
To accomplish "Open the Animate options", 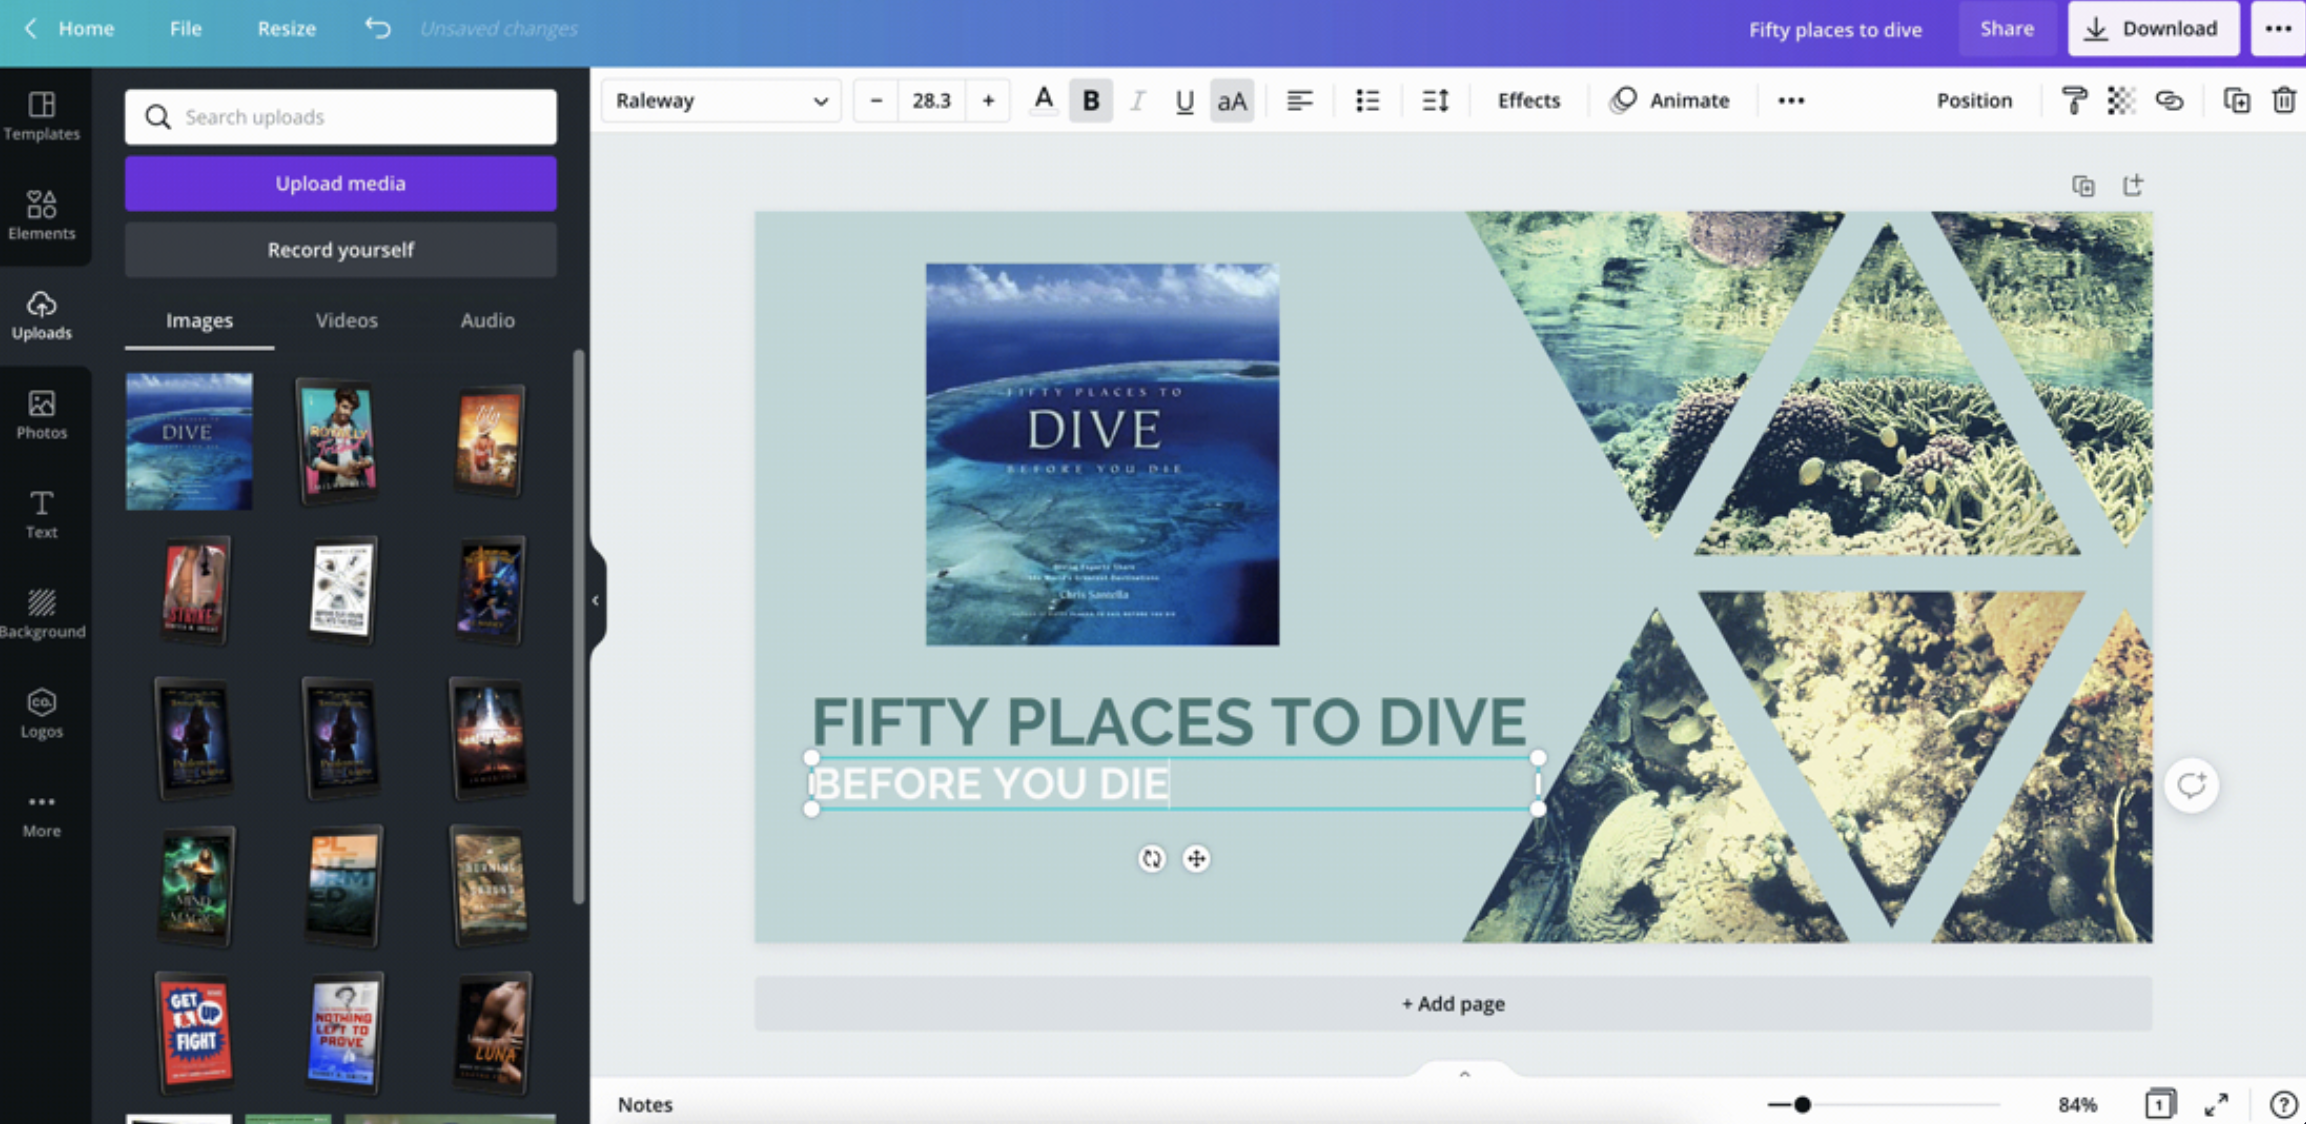I will pyautogui.click(x=1670, y=100).
